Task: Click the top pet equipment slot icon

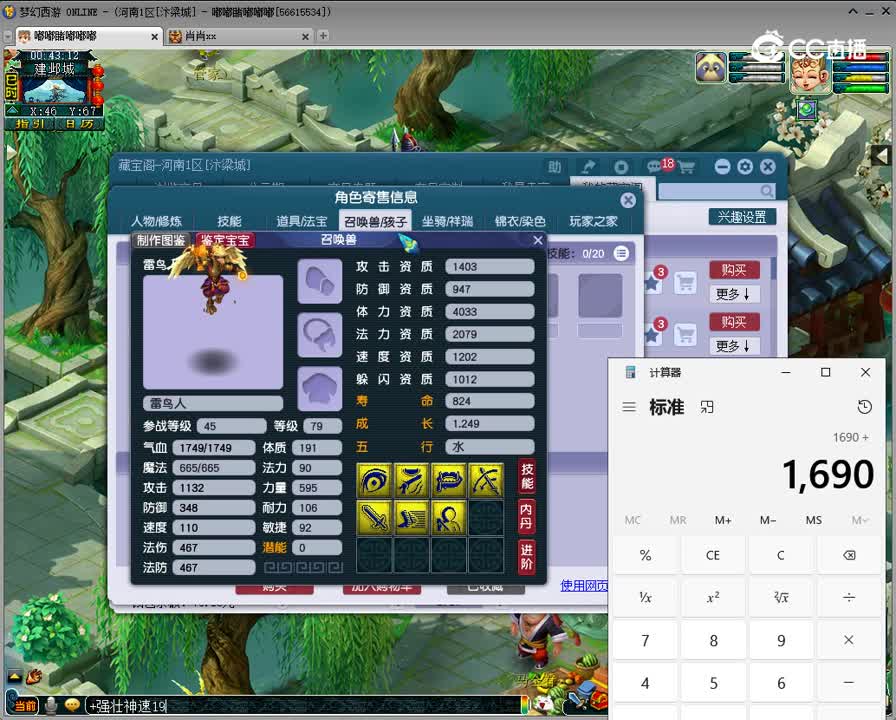Action: (x=320, y=281)
